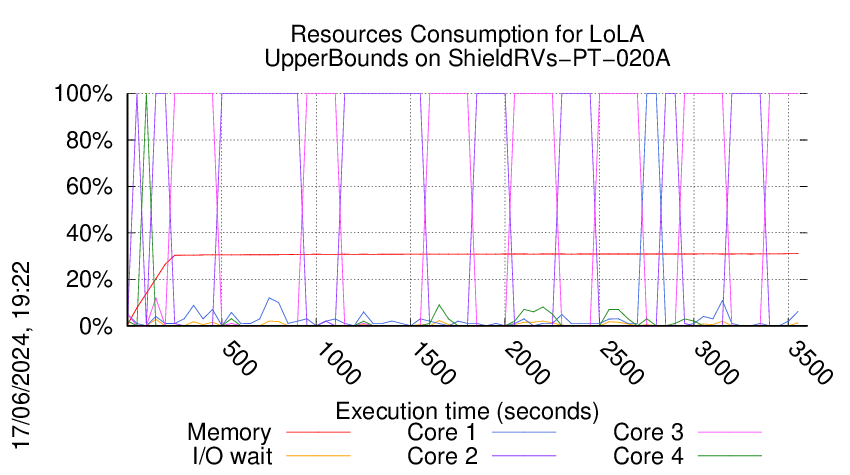Click the 100% y-axis label
This screenshot has height=475, width=850.
[83, 94]
